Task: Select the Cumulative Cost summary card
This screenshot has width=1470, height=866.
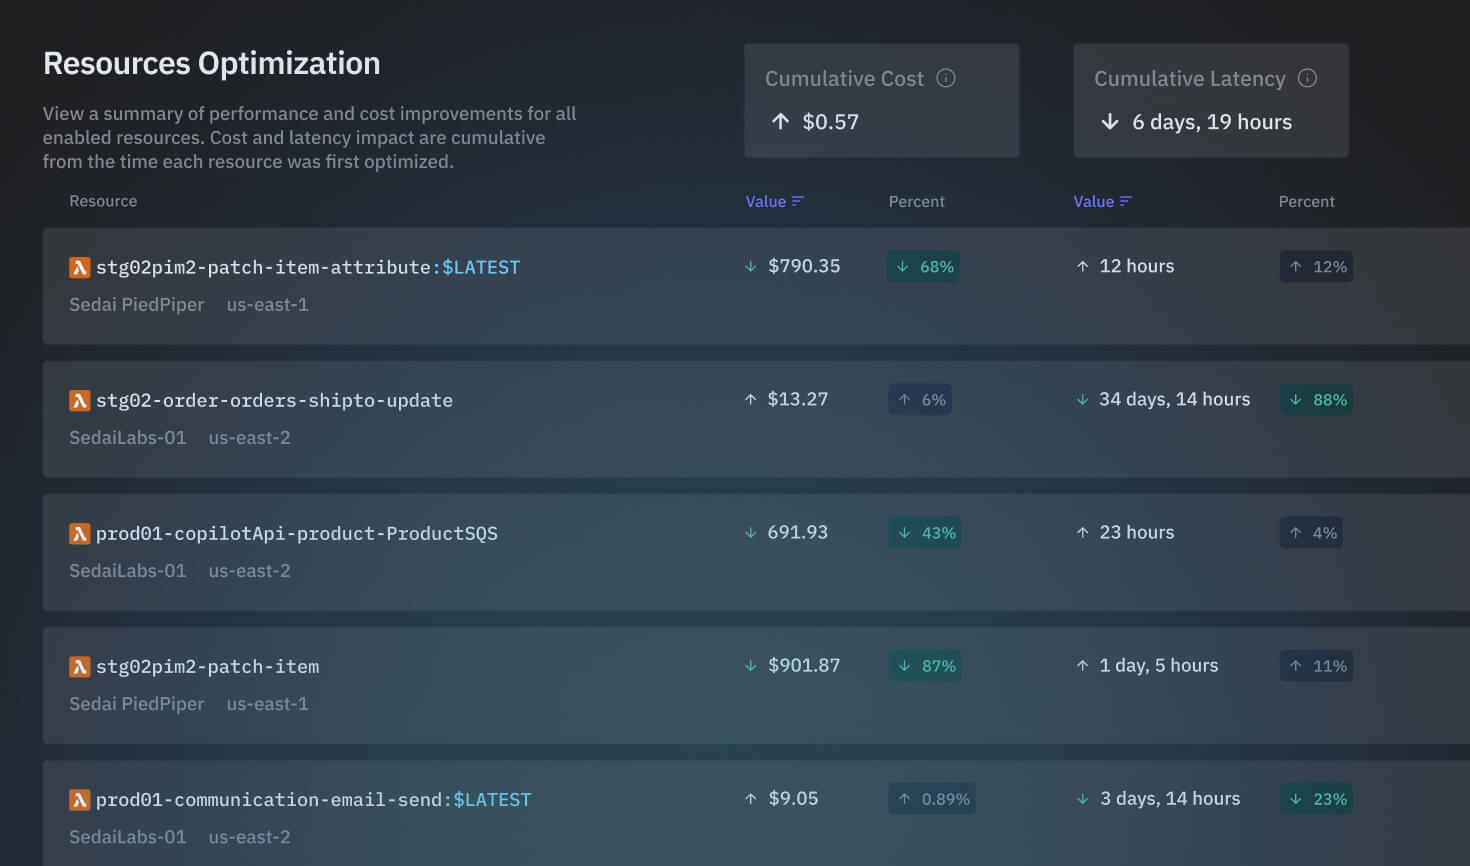Action: pyautogui.click(x=881, y=100)
